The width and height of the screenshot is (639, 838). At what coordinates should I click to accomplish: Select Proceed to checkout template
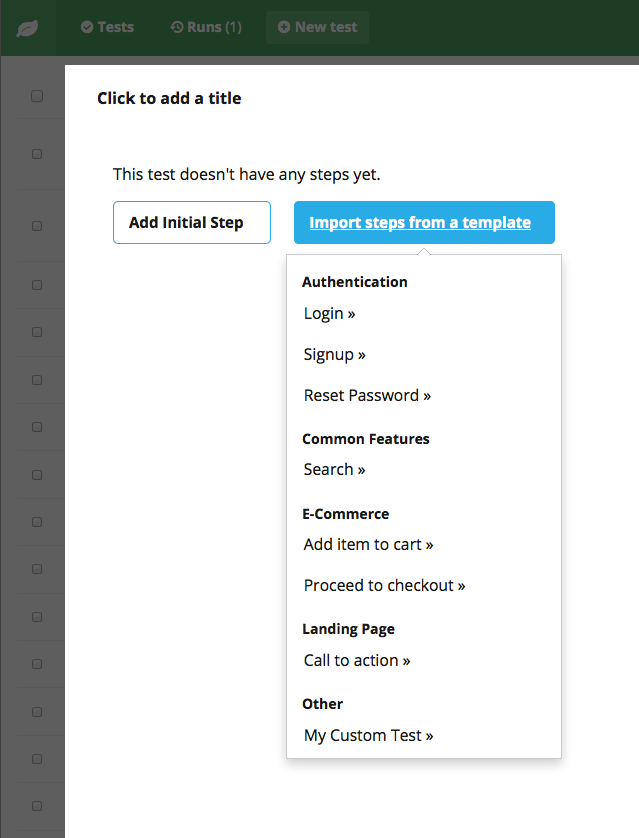click(x=384, y=585)
